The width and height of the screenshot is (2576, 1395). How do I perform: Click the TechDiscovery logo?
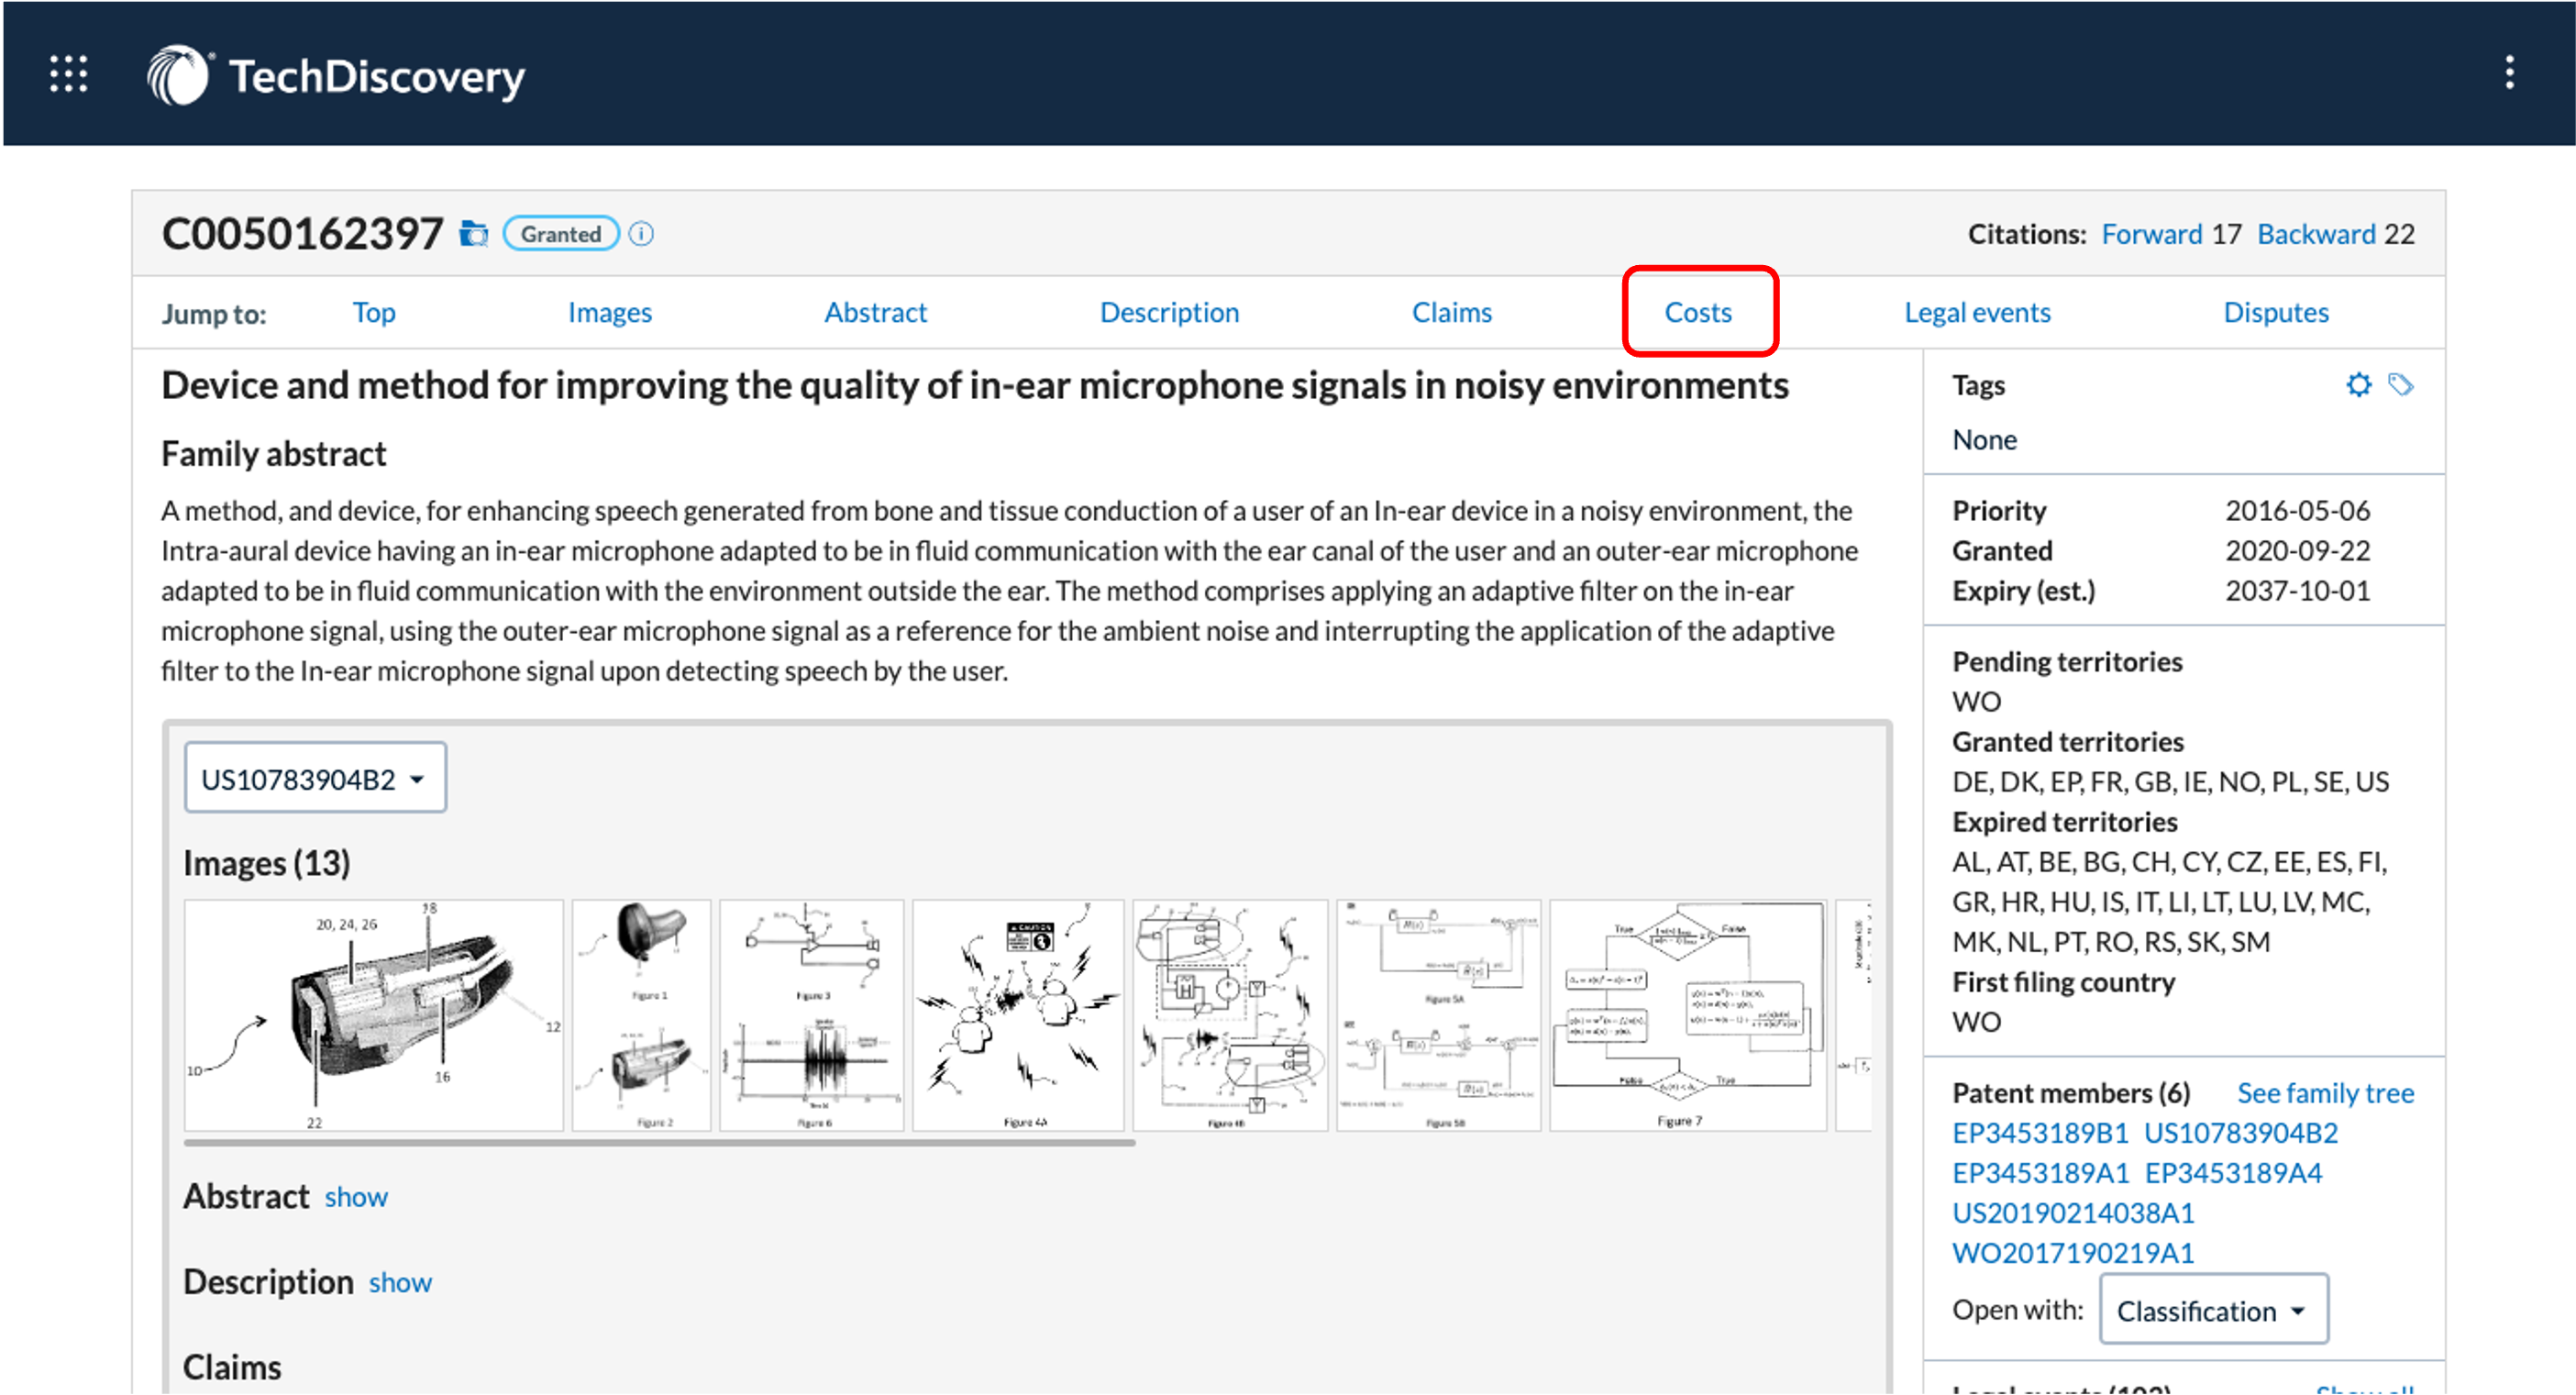click(337, 76)
